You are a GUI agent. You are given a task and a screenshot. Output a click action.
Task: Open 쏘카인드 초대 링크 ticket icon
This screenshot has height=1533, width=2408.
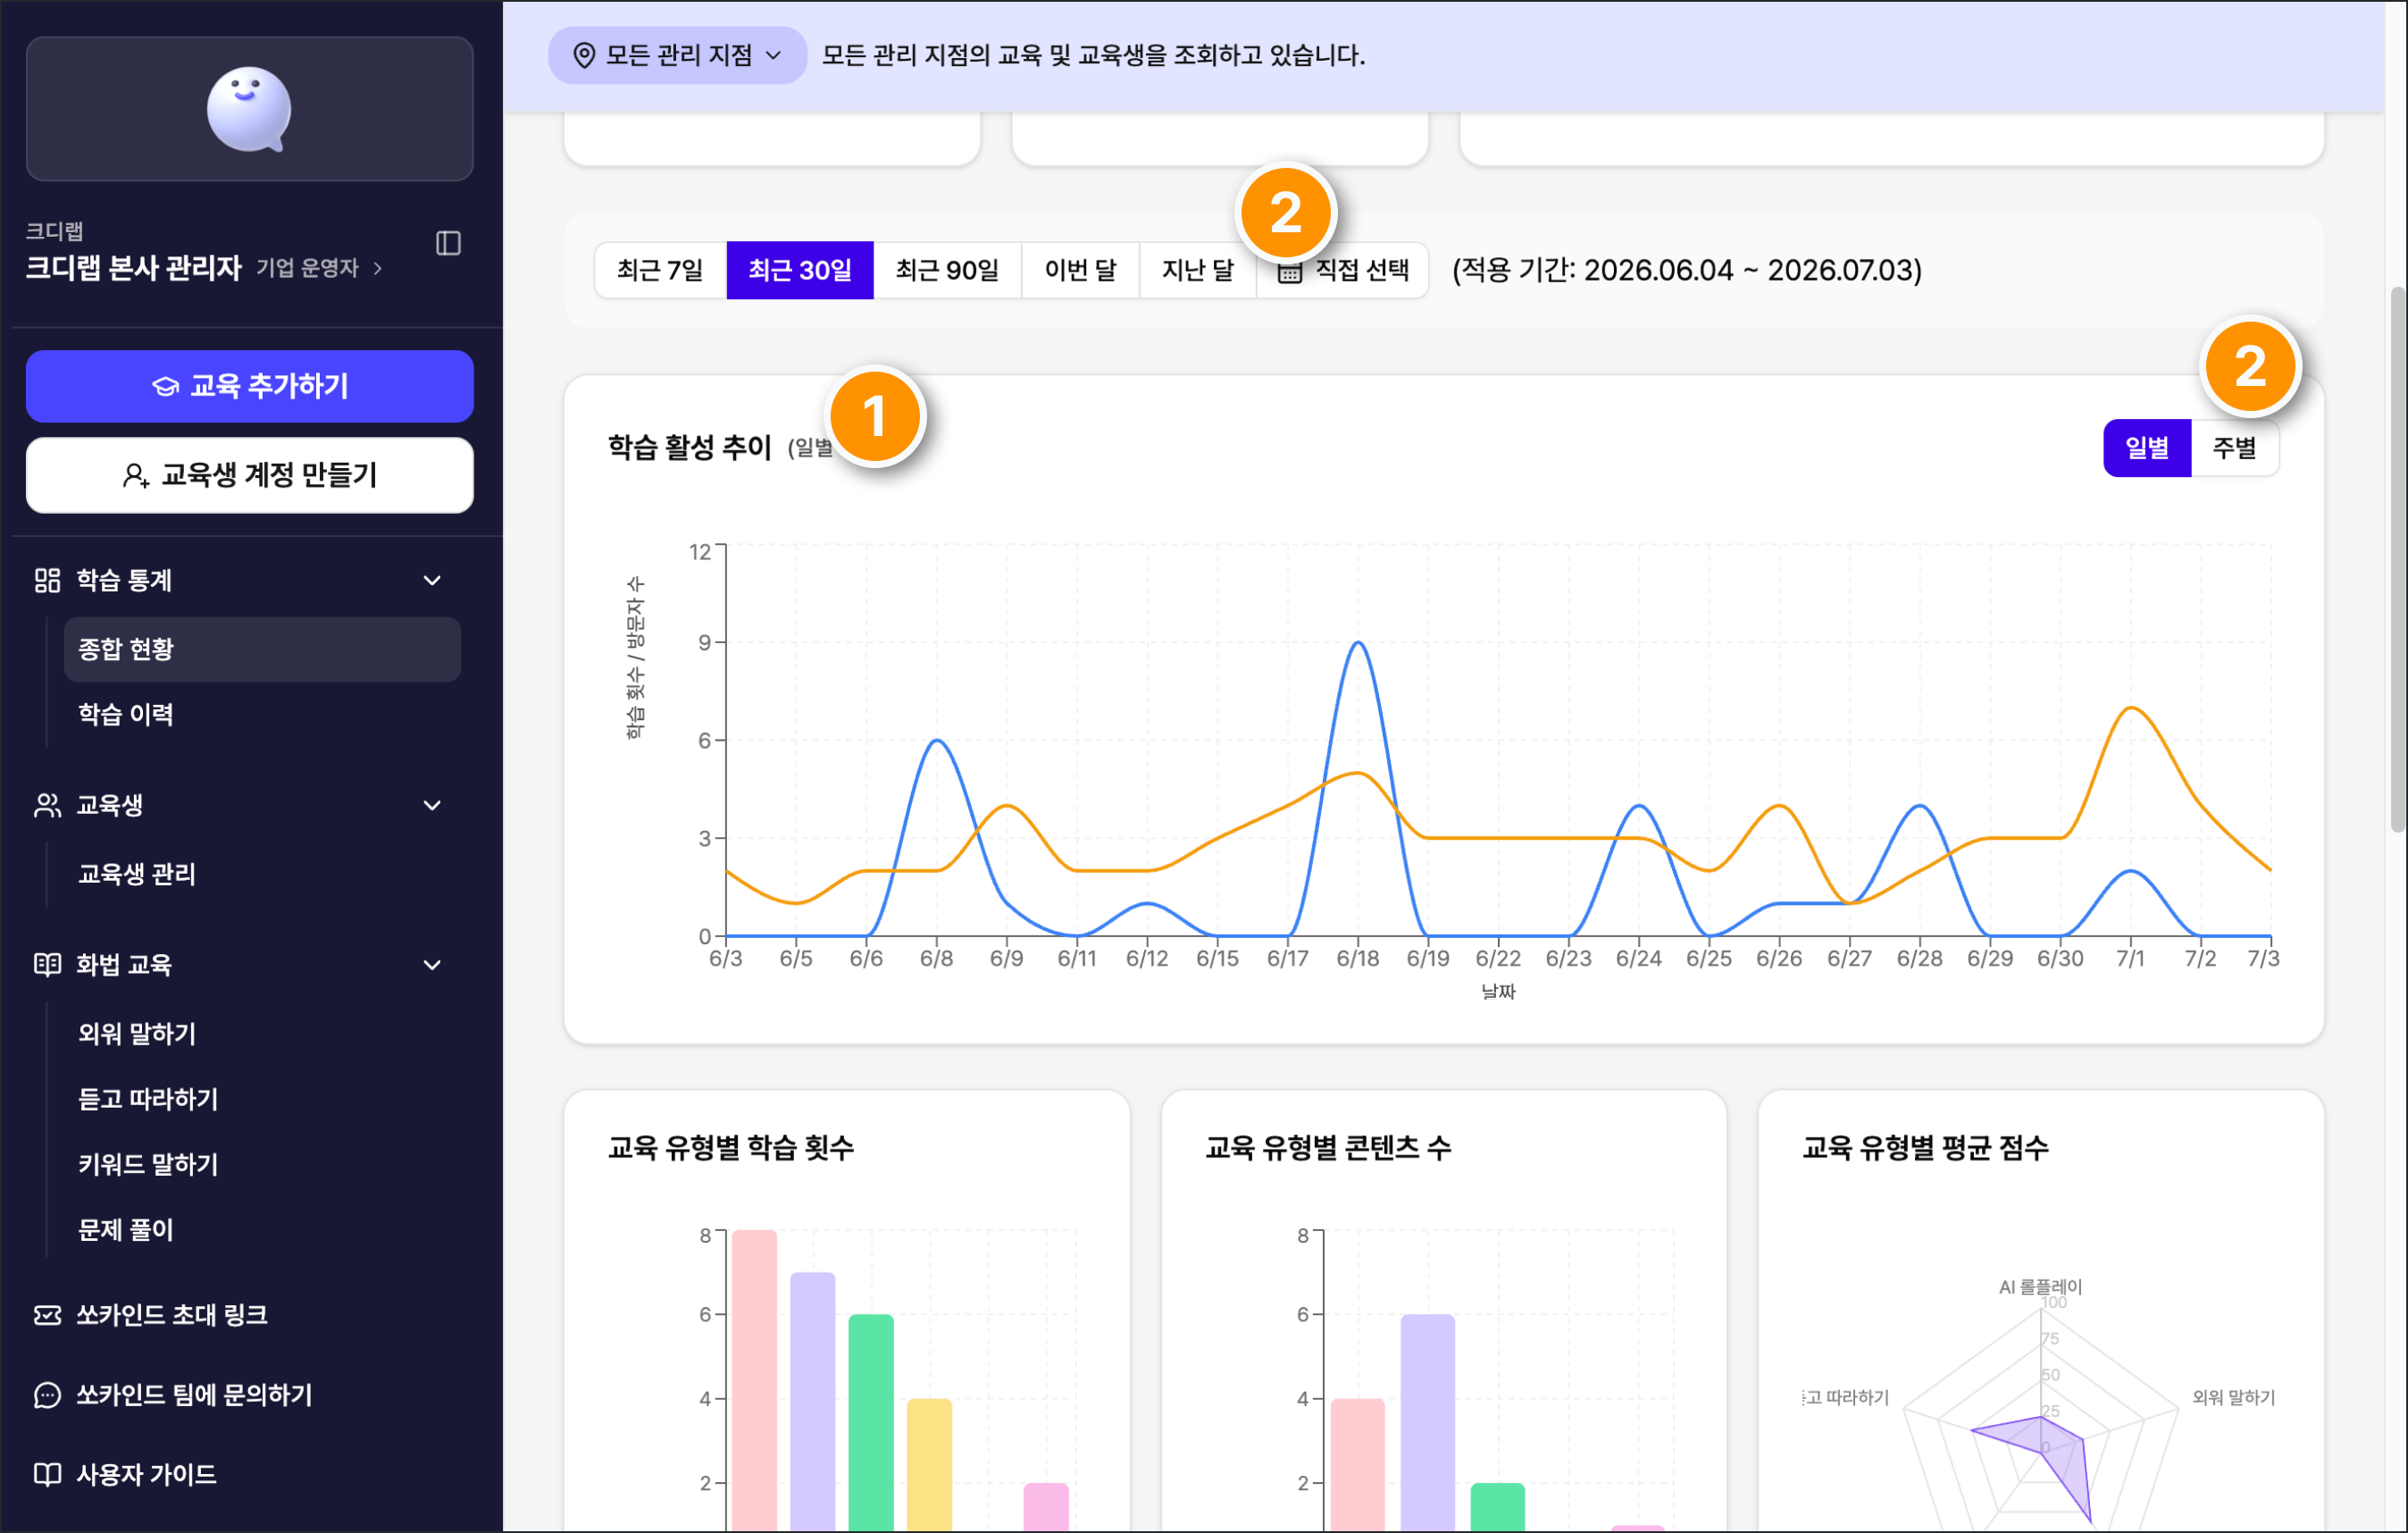47,1314
